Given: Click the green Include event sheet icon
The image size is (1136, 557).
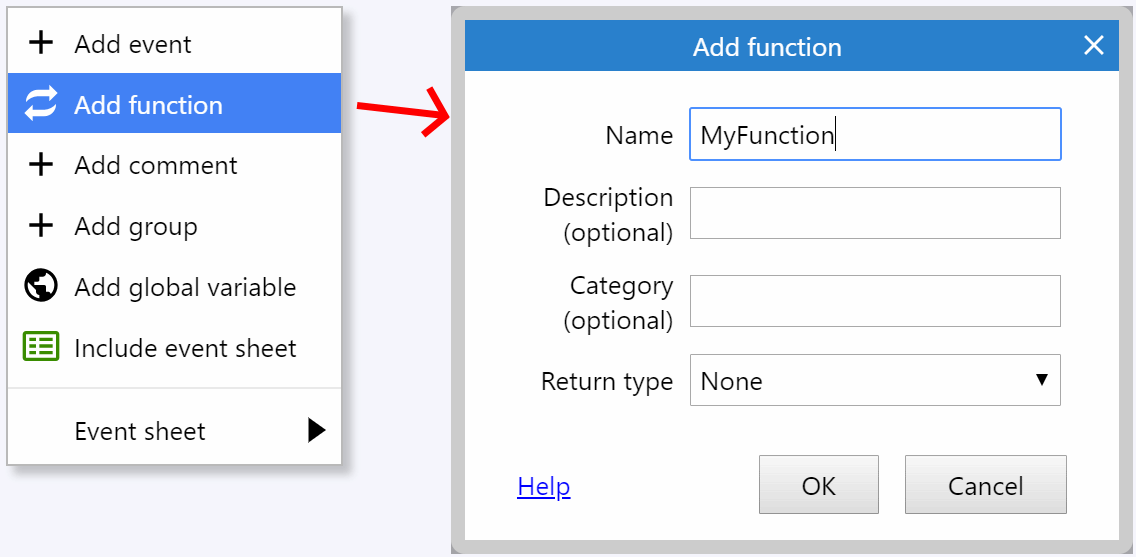Looking at the screenshot, I should coord(41,347).
